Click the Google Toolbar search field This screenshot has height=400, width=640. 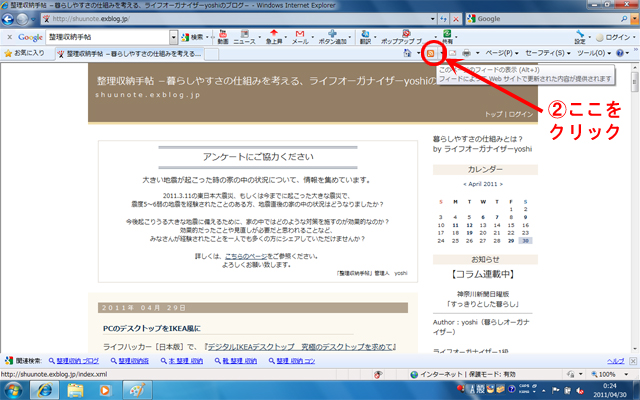[108, 37]
